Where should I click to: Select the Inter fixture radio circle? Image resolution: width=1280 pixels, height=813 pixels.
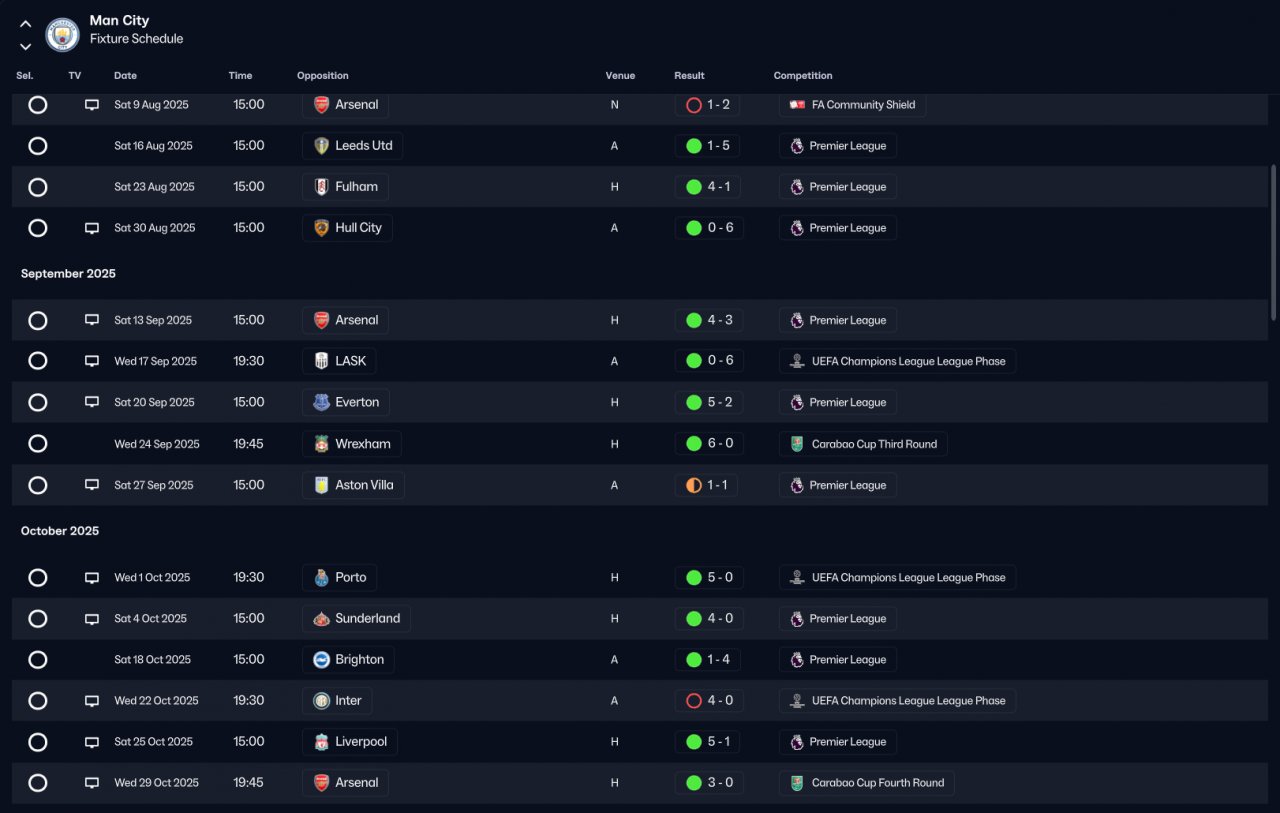tap(38, 701)
